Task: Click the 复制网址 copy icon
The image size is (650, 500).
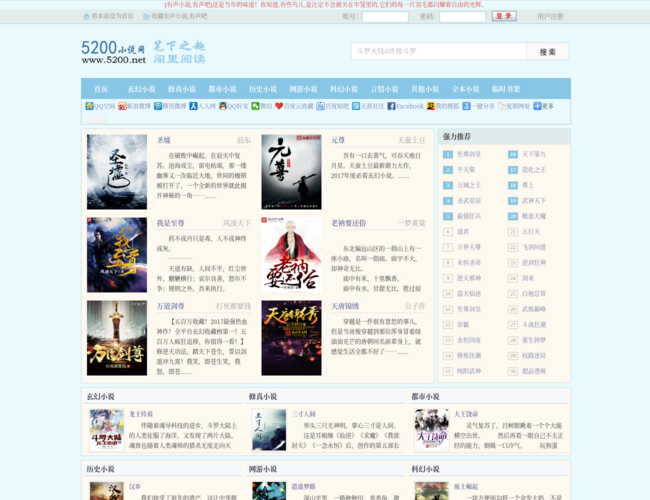Action: (x=502, y=106)
